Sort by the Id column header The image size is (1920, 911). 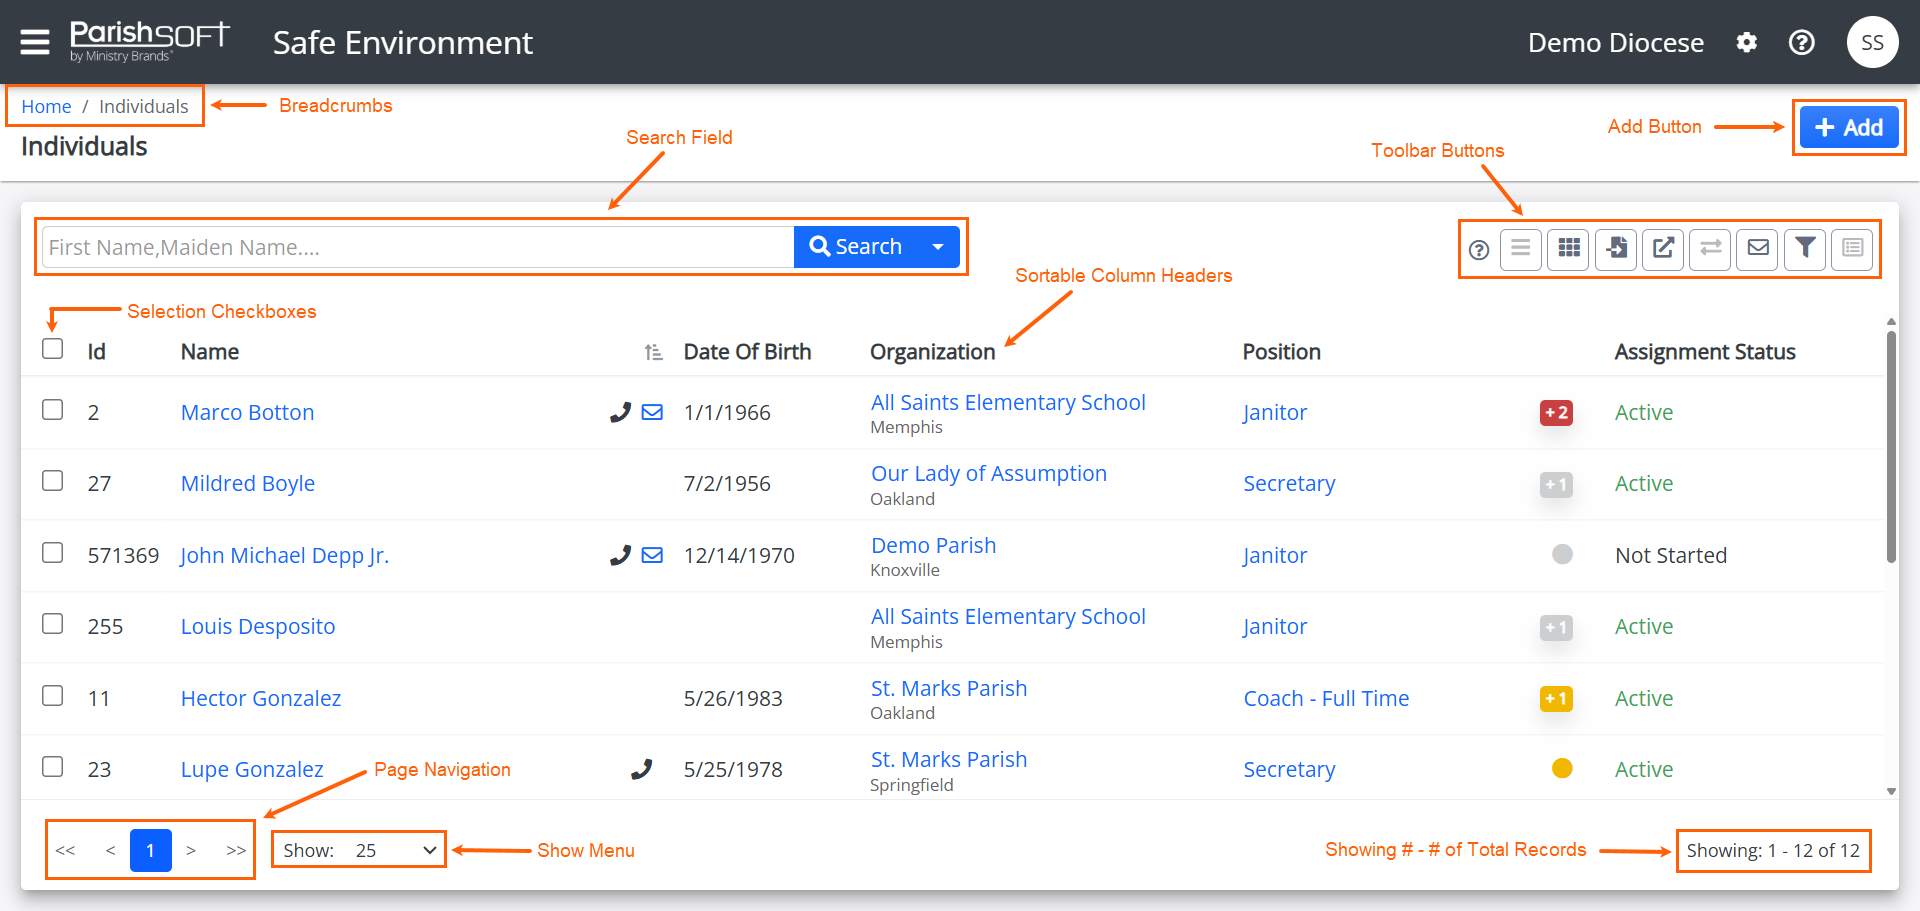pos(96,352)
